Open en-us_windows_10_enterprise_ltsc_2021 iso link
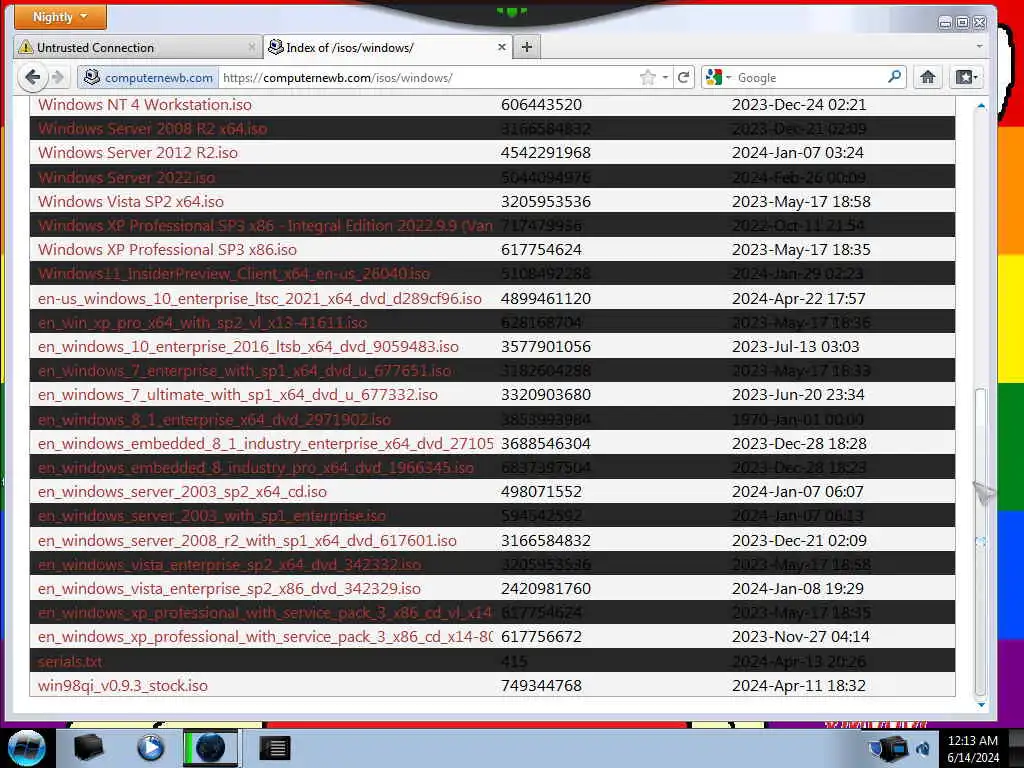 coord(260,298)
